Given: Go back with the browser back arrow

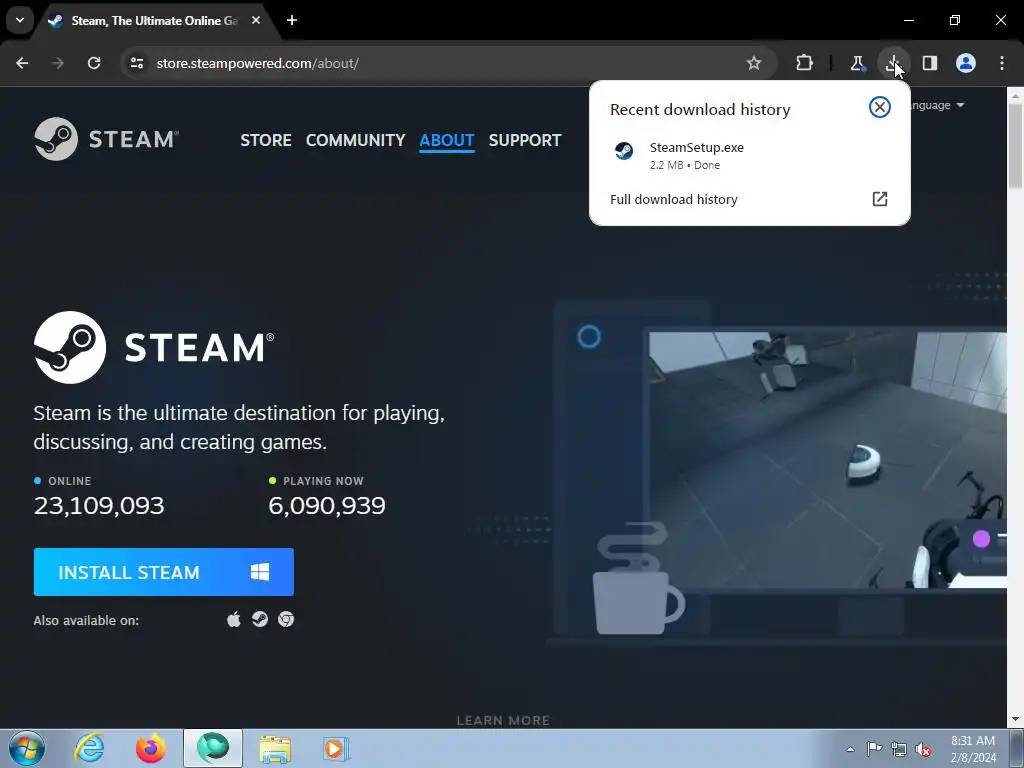Looking at the screenshot, I should coord(22,63).
